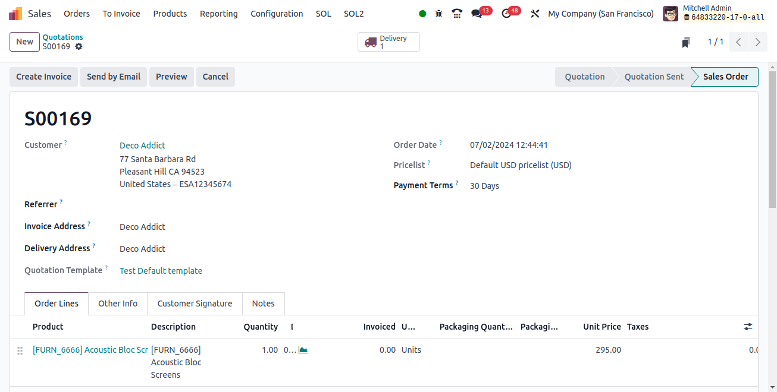This screenshot has width=777, height=392.
Task: Sort by Product column header
Action: [x=48, y=327]
